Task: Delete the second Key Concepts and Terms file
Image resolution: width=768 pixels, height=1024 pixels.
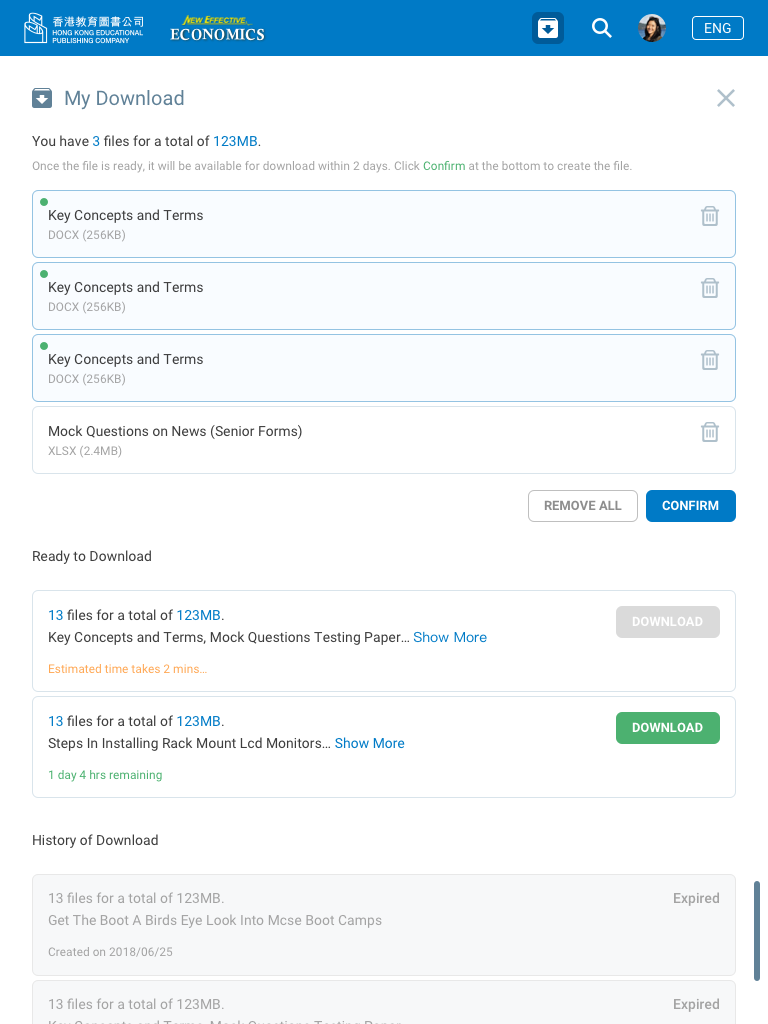Action: (x=709, y=288)
